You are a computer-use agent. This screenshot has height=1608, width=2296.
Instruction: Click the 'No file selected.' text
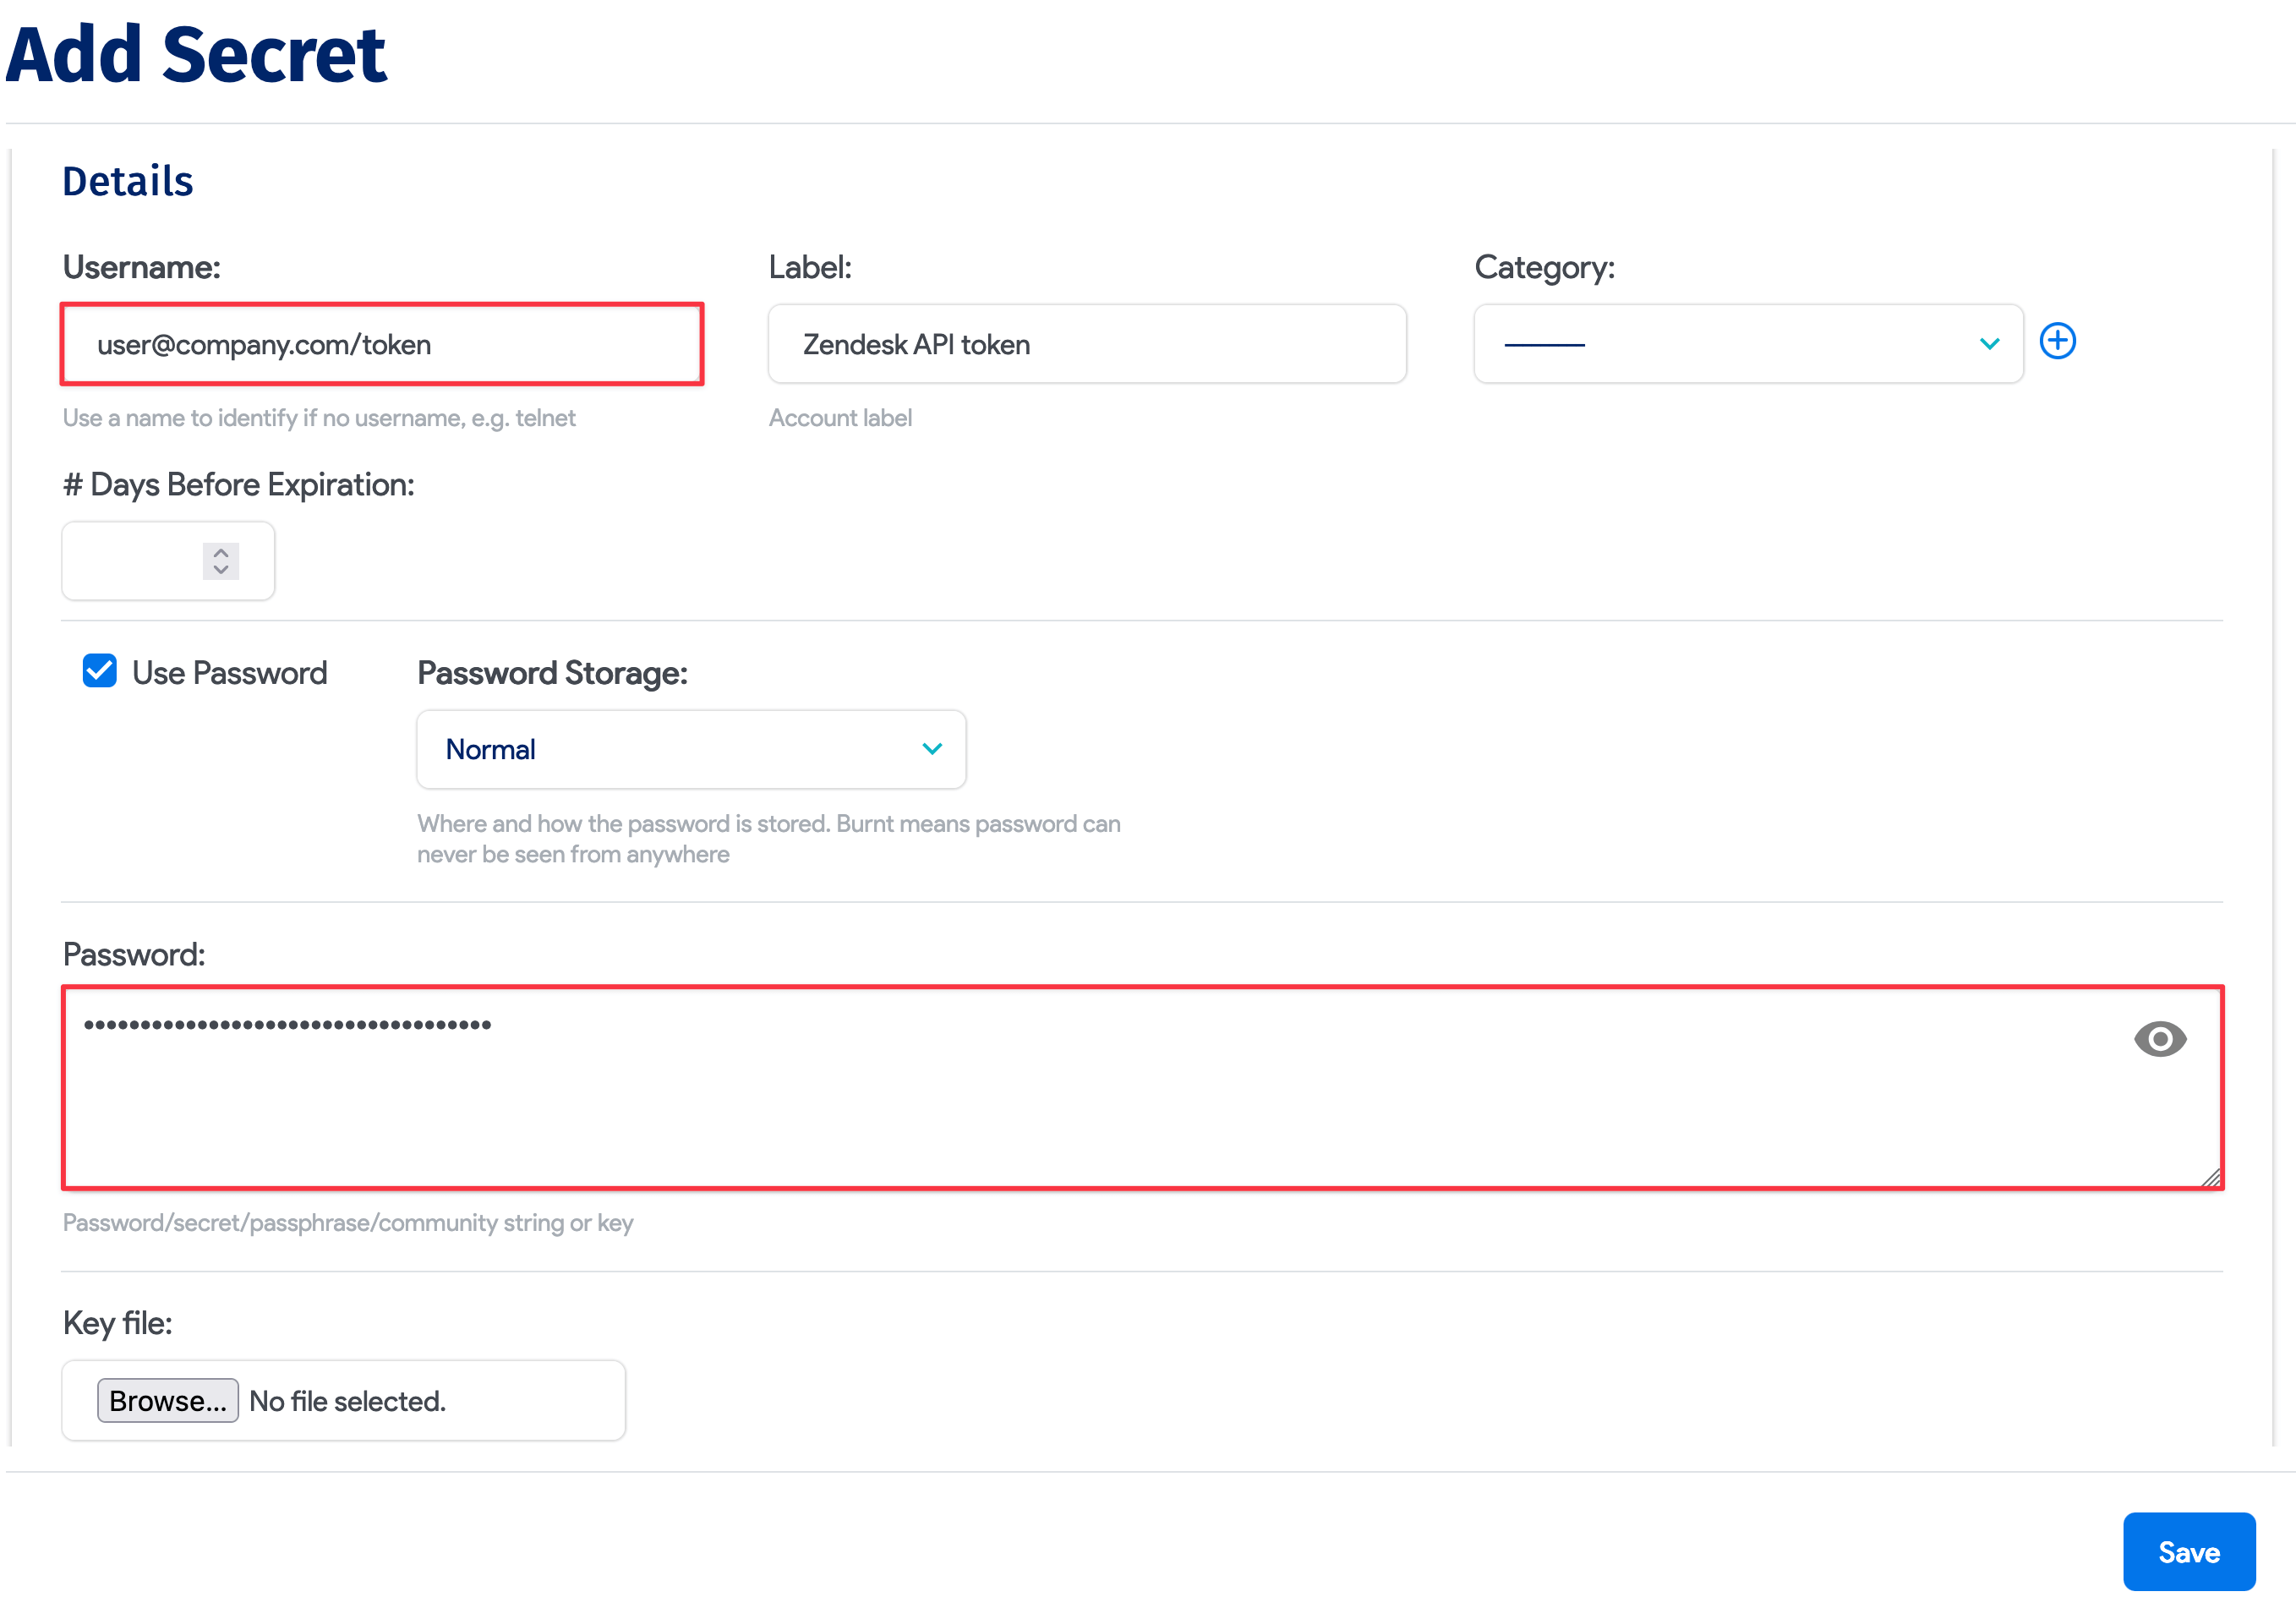click(347, 1401)
